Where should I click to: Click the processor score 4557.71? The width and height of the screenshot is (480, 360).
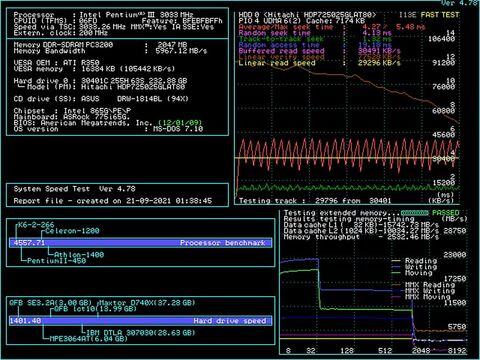click(x=29, y=243)
